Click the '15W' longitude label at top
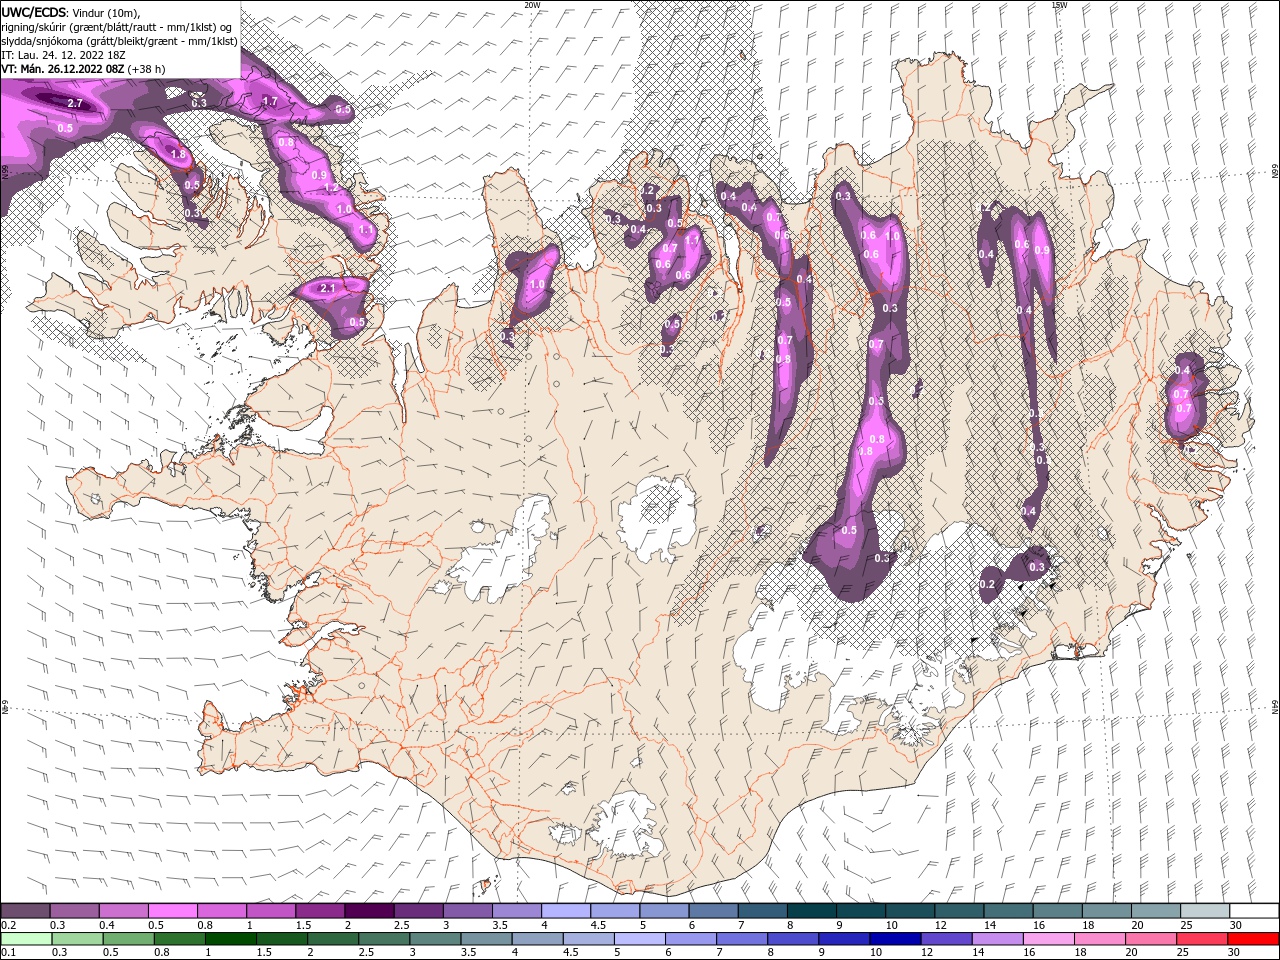The image size is (1280, 960). click(x=1059, y=4)
